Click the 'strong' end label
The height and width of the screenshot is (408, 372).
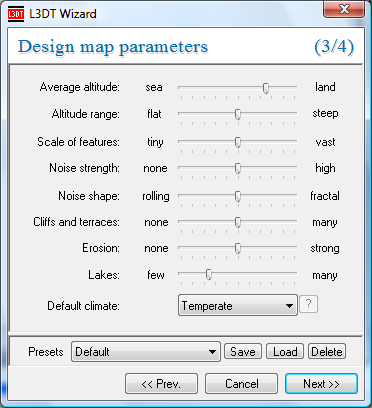click(325, 248)
